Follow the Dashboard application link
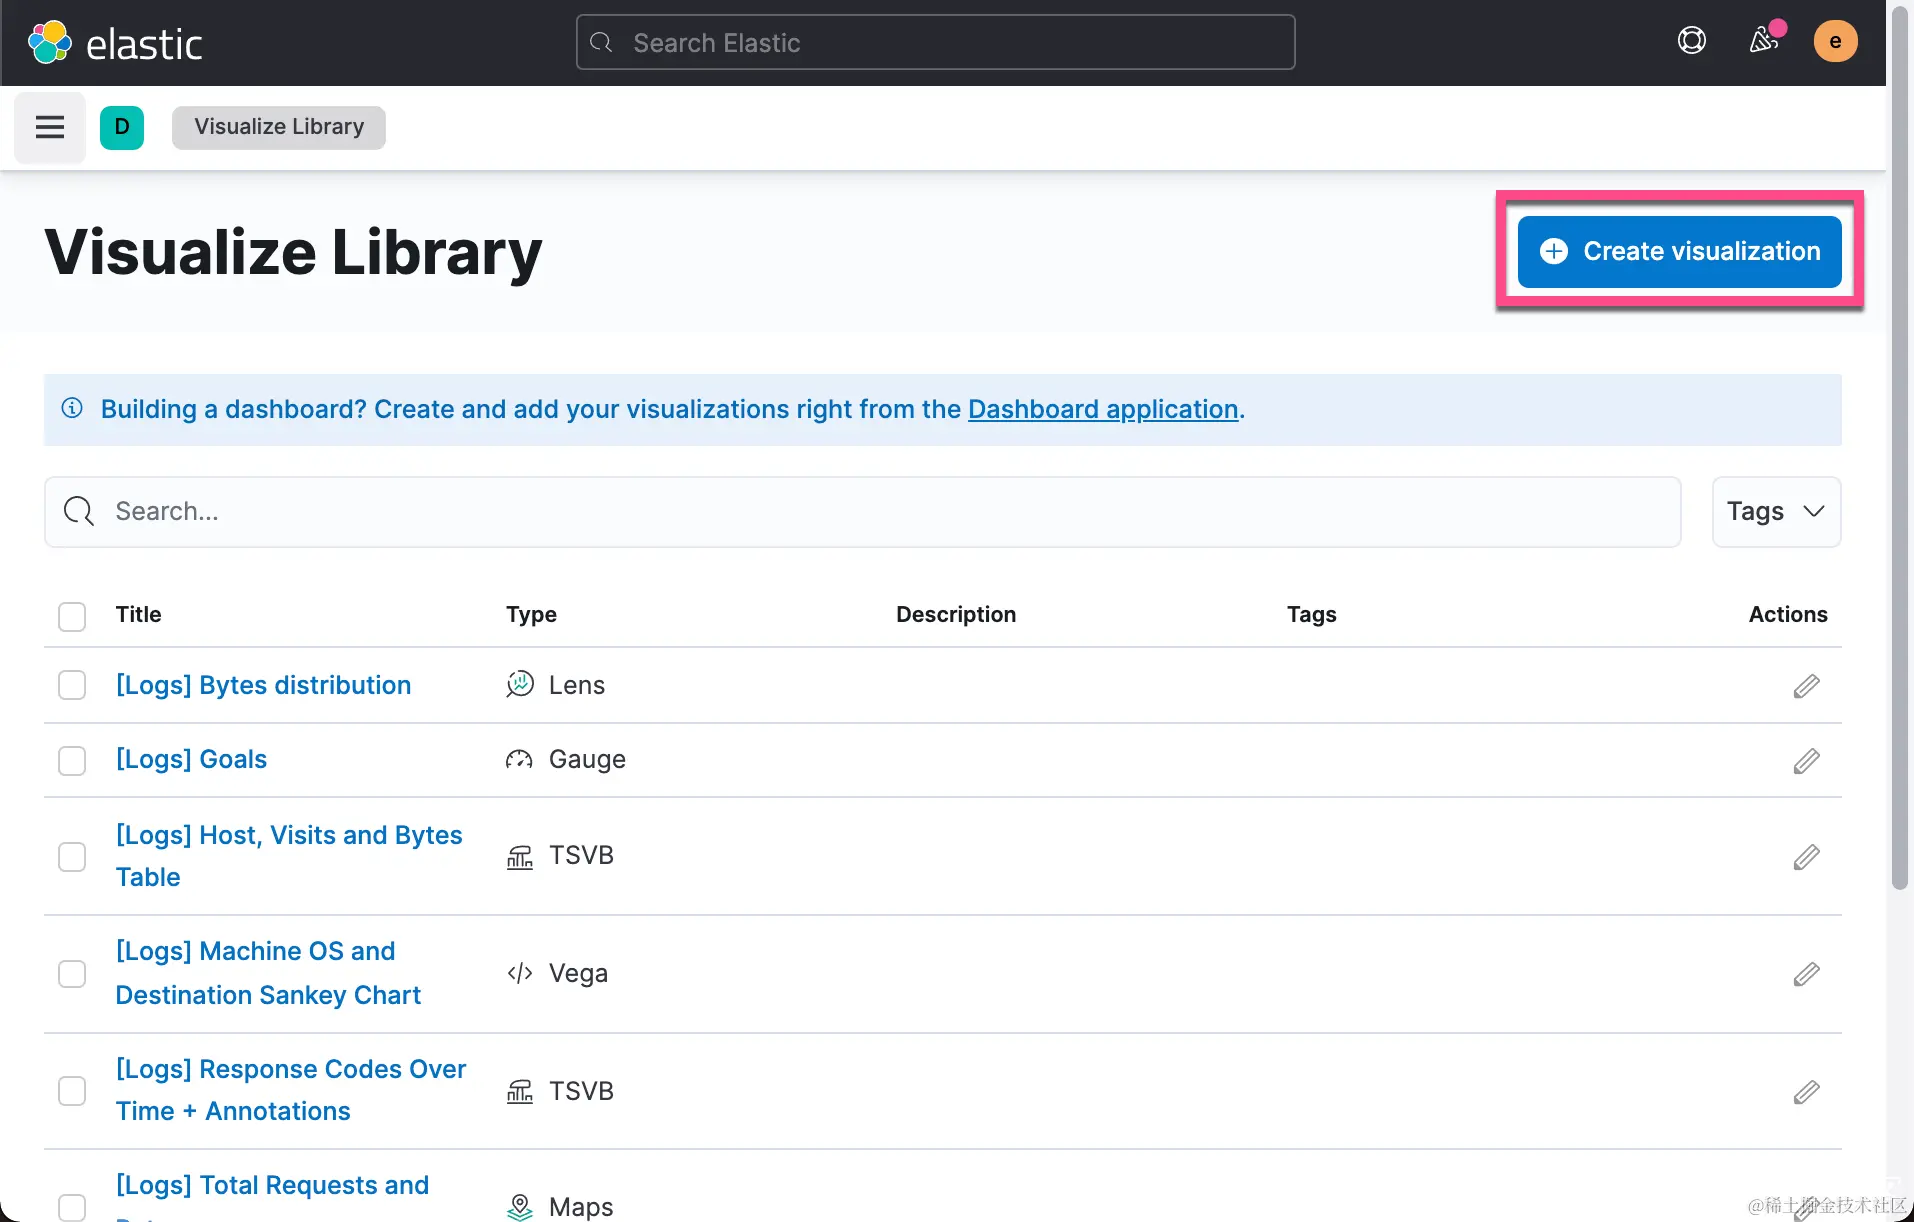The image size is (1914, 1222). coord(1103,409)
